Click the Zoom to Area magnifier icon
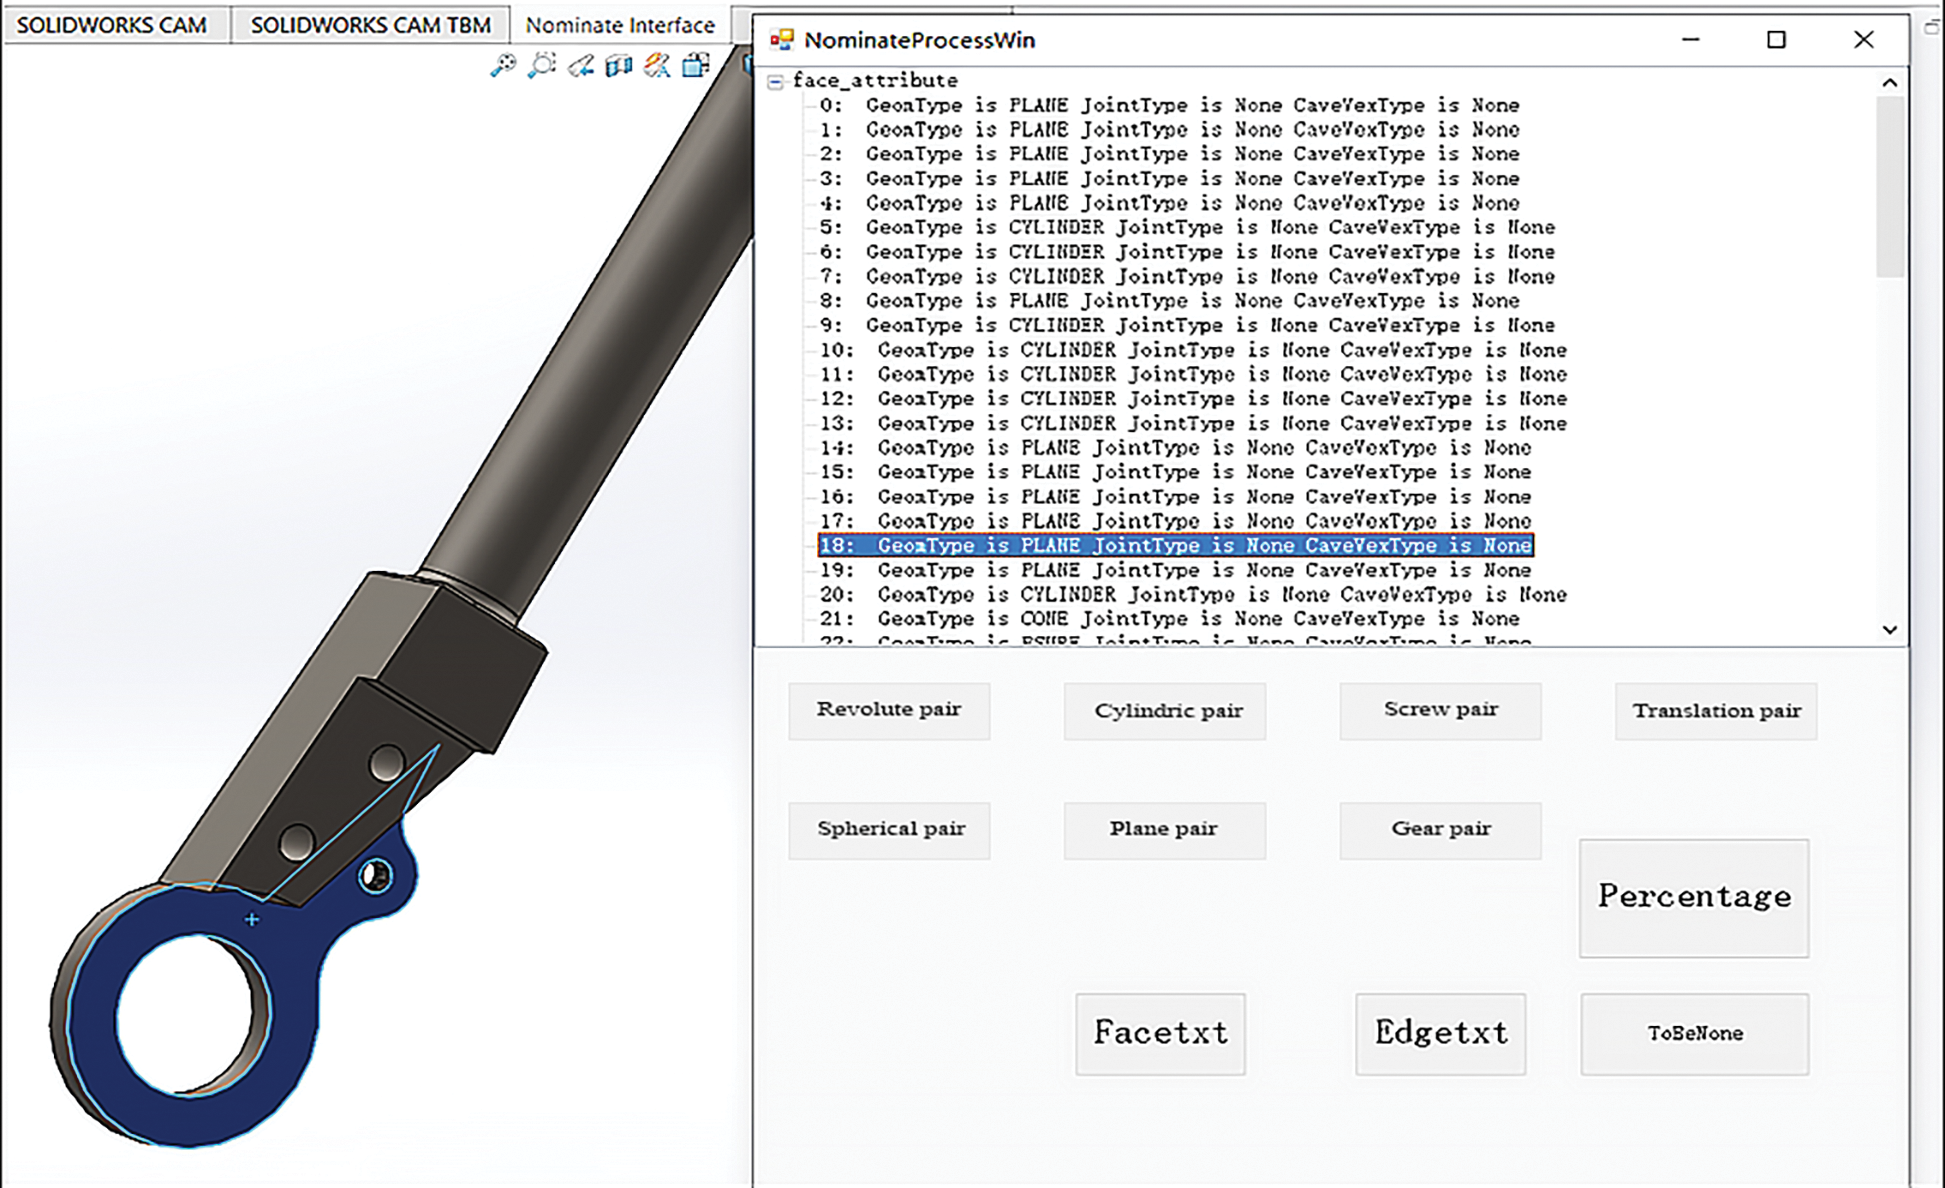The image size is (1945, 1188). (x=541, y=66)
